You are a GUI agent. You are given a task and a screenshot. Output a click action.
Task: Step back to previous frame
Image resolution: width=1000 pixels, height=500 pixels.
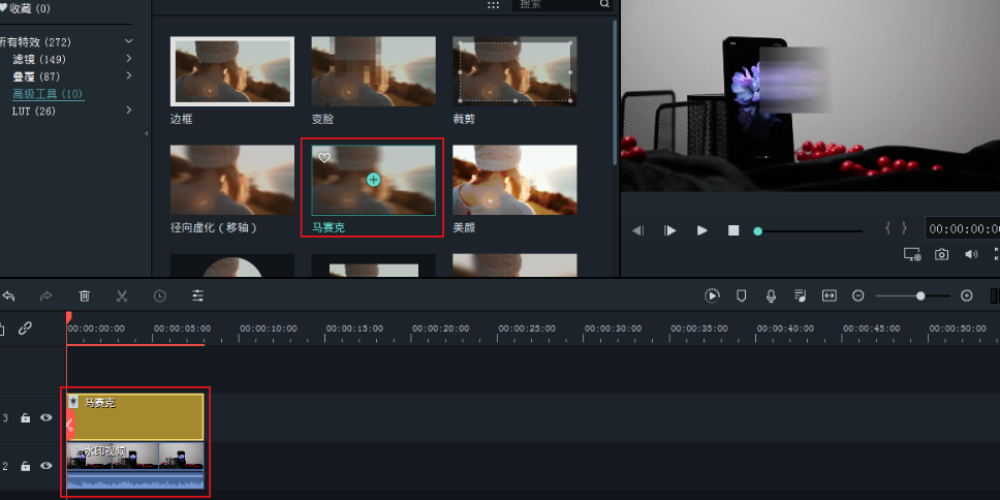pos(638,231)
